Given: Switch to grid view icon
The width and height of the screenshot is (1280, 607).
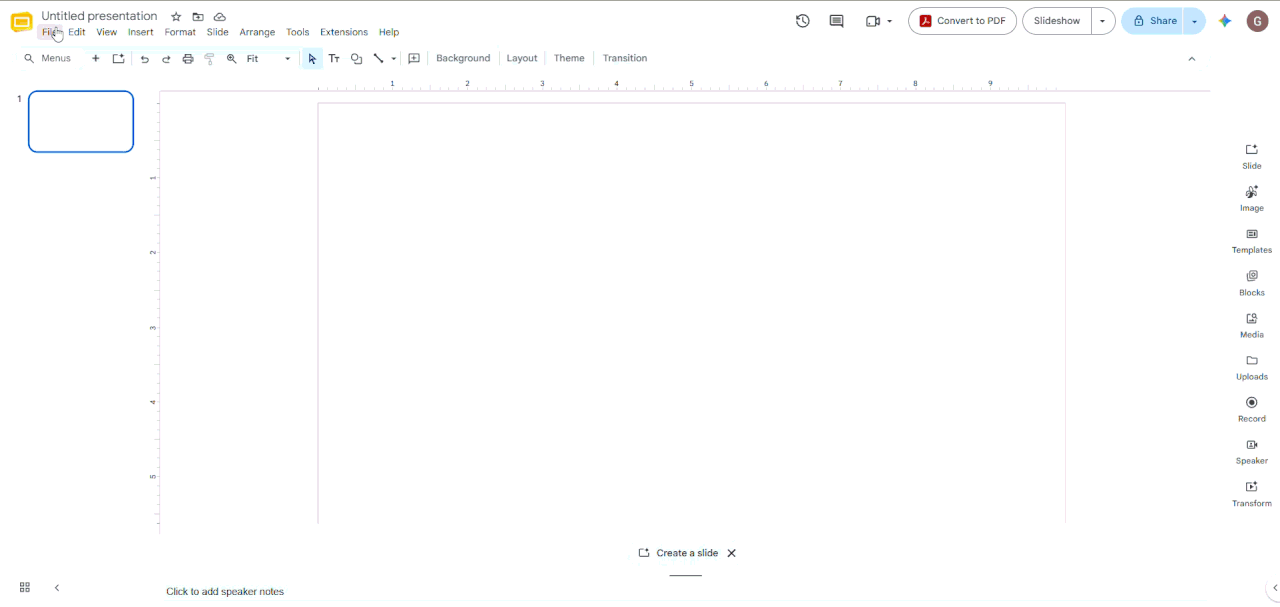Looking at the screenshot, I should tap(25, 588).
